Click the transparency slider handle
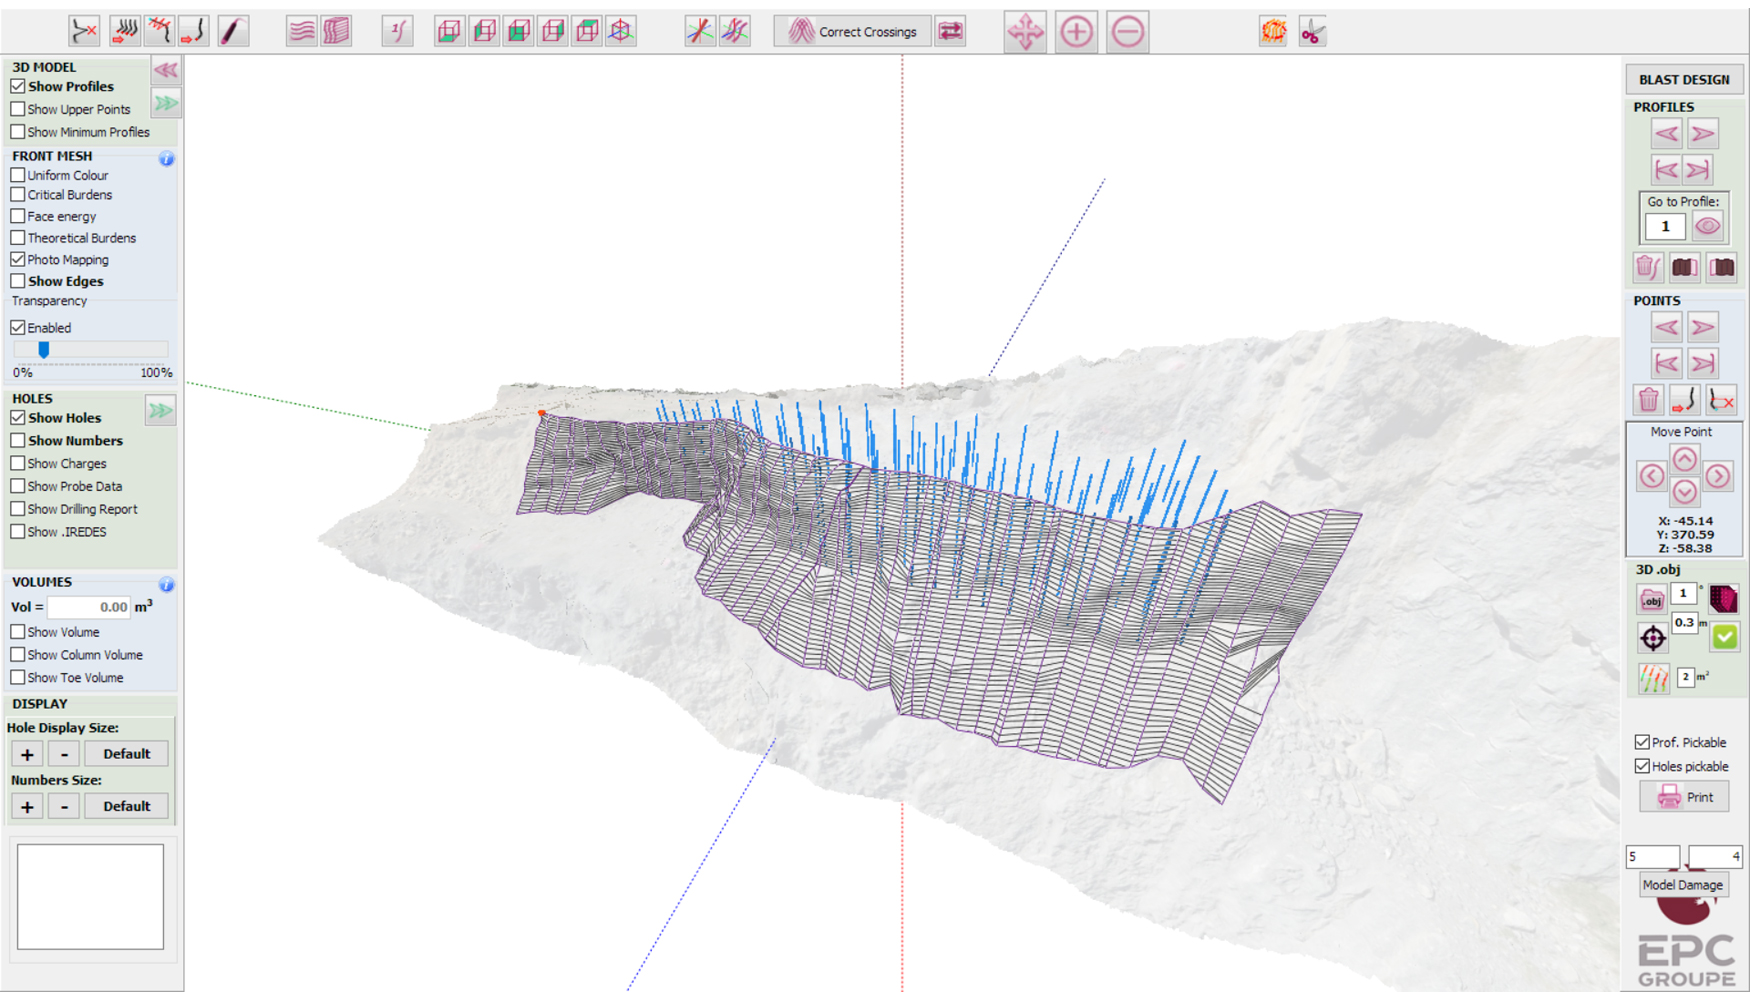Image resolution: width=1750 pixels, height=1000 pixels. (44, 349)
